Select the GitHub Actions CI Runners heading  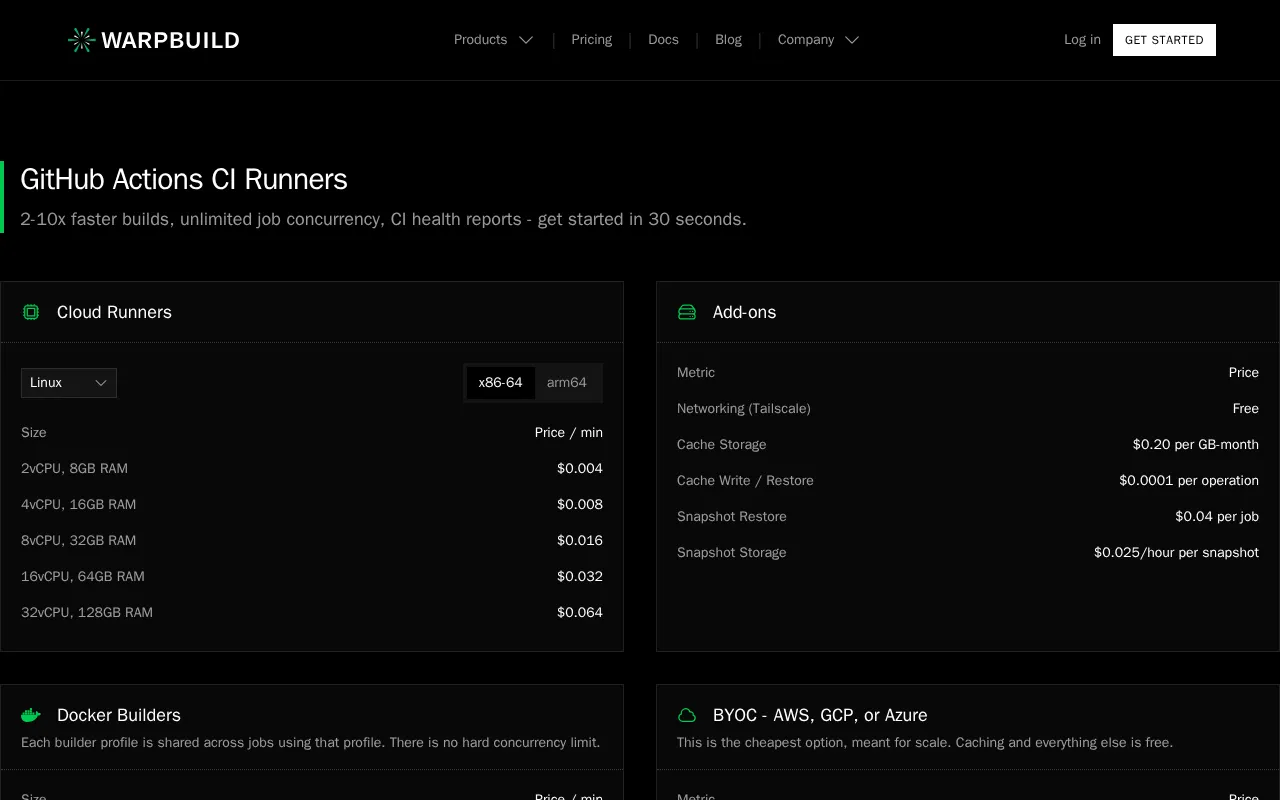[184, 180]
